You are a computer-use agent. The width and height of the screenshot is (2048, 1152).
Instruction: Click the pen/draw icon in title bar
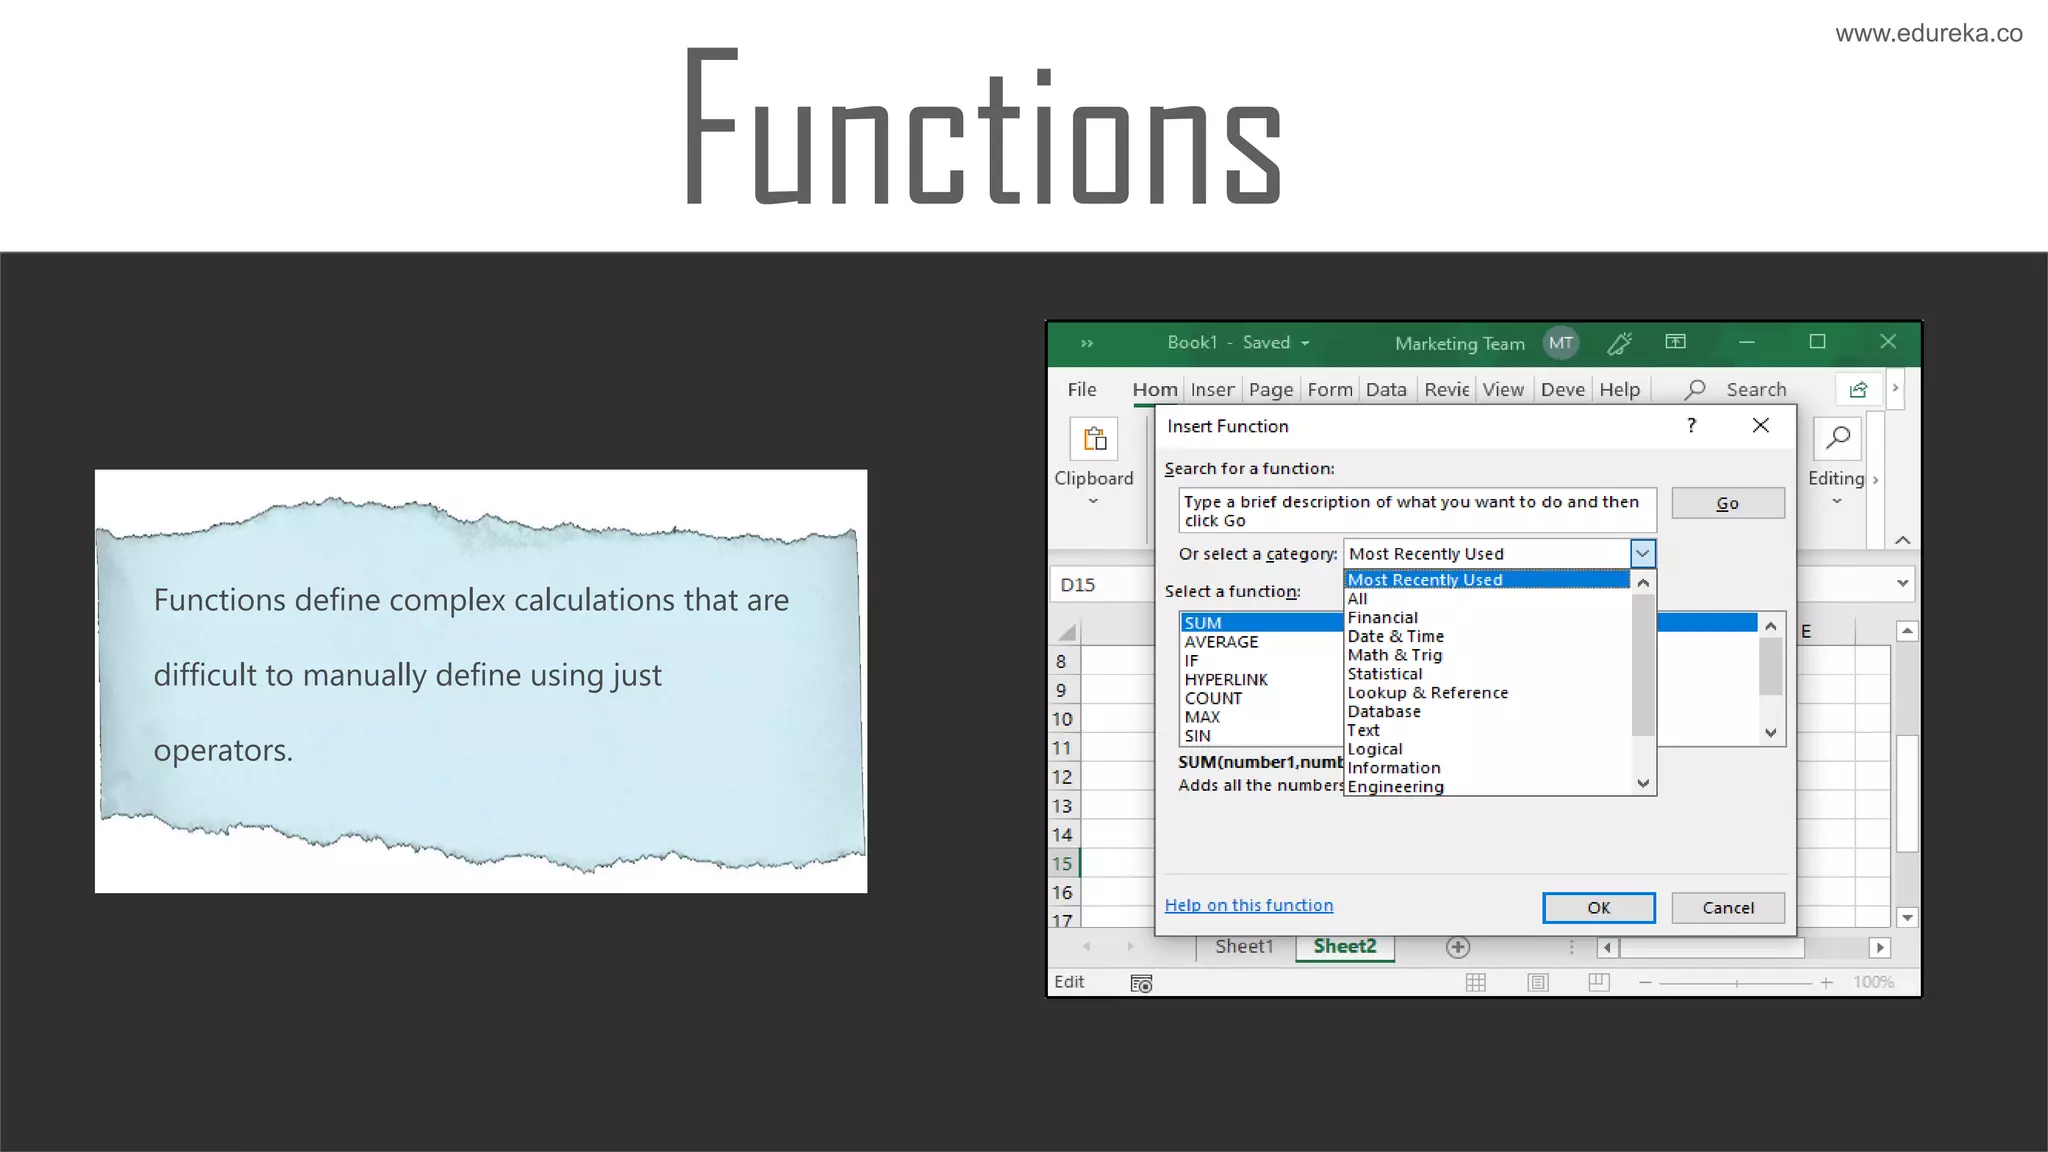point(1620,343)
